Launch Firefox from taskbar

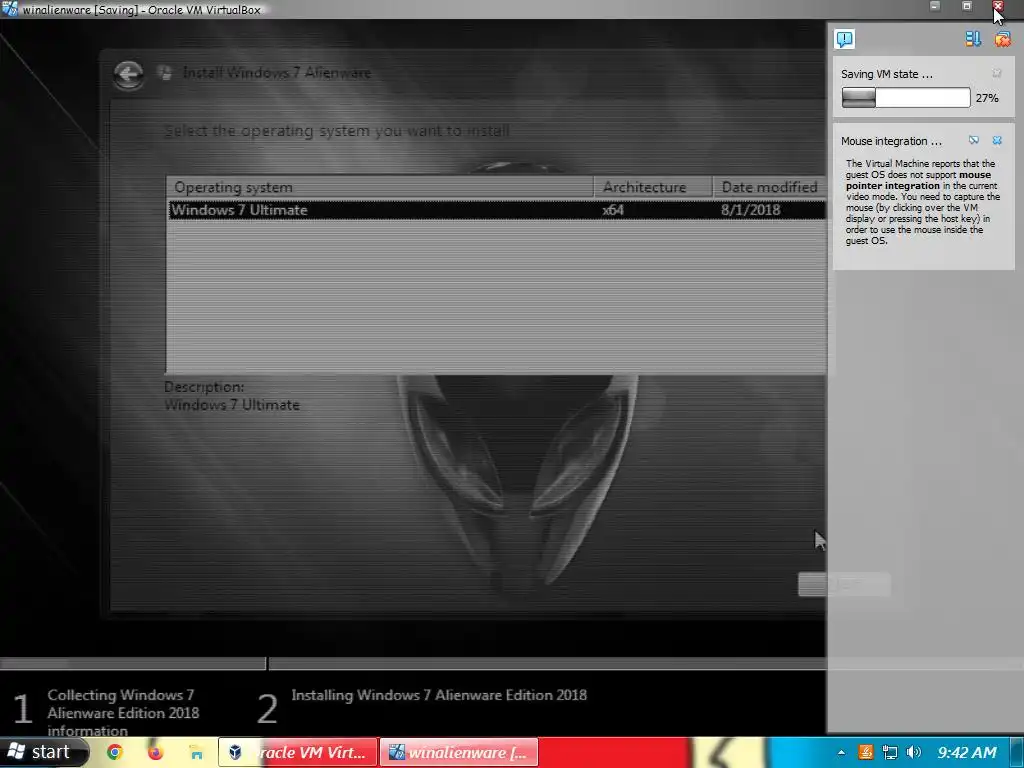tap(155, 752)
